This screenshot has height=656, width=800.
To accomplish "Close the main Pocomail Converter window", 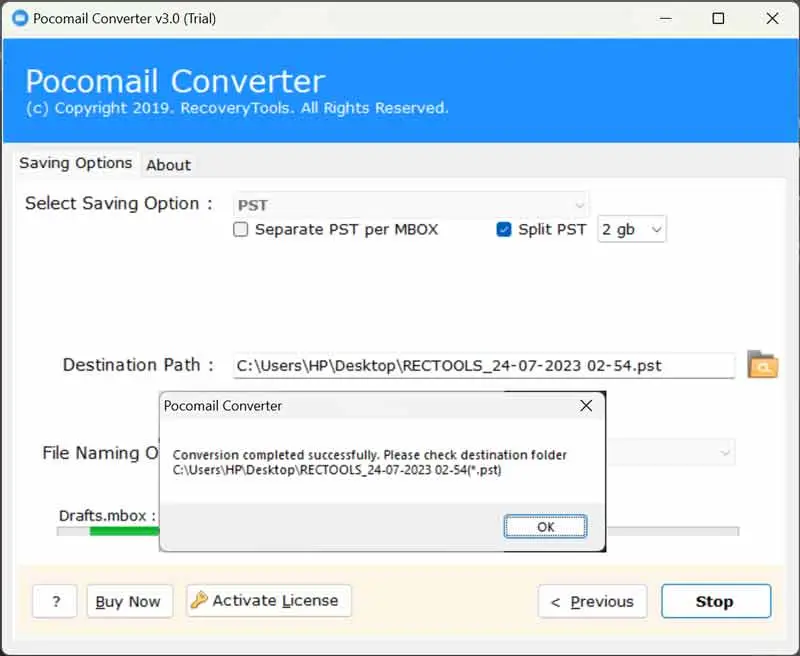I will (772, 18).
